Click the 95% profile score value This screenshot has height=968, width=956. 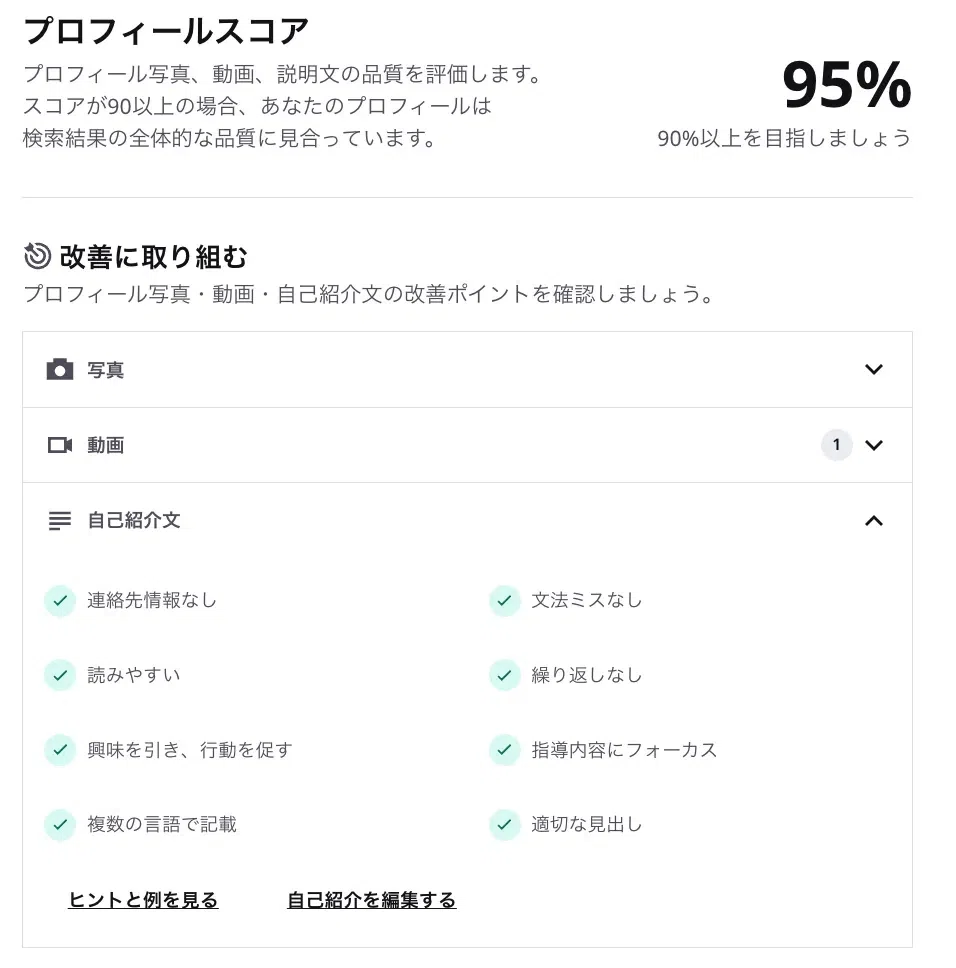click(846, 85)
